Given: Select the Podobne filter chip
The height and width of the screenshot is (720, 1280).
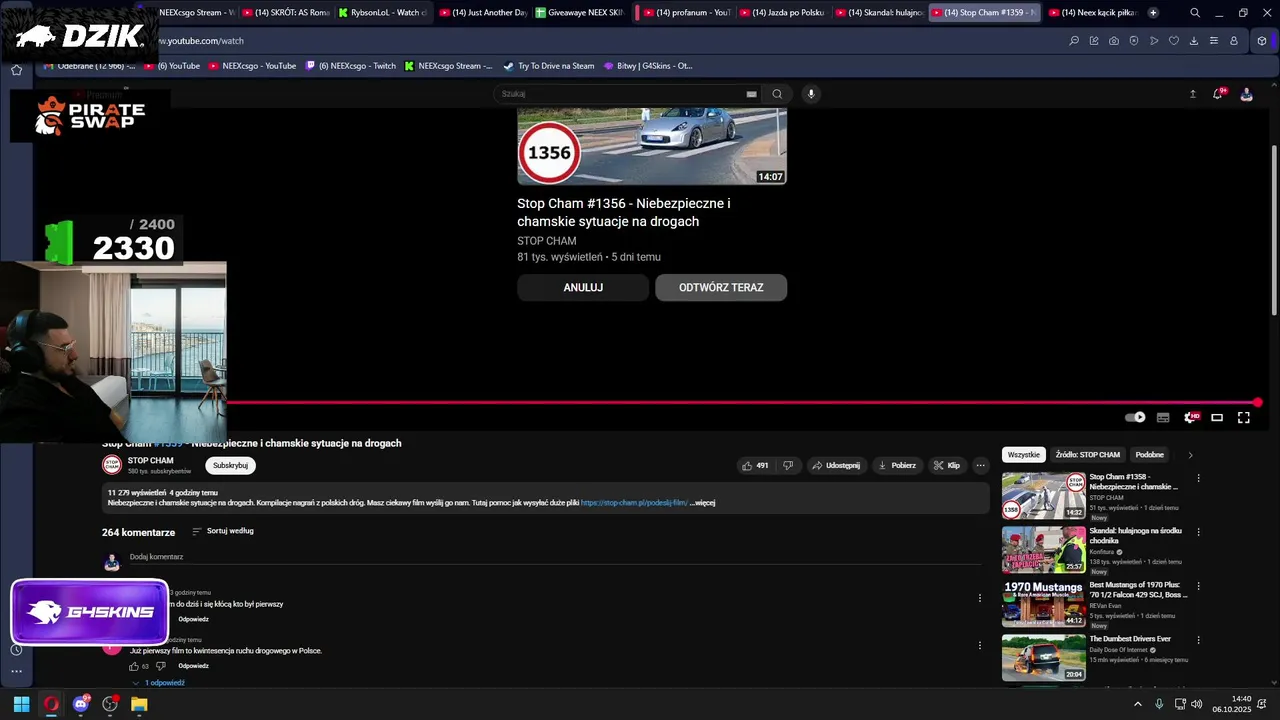Looking at the screenshot, I should click(1149, 455).
